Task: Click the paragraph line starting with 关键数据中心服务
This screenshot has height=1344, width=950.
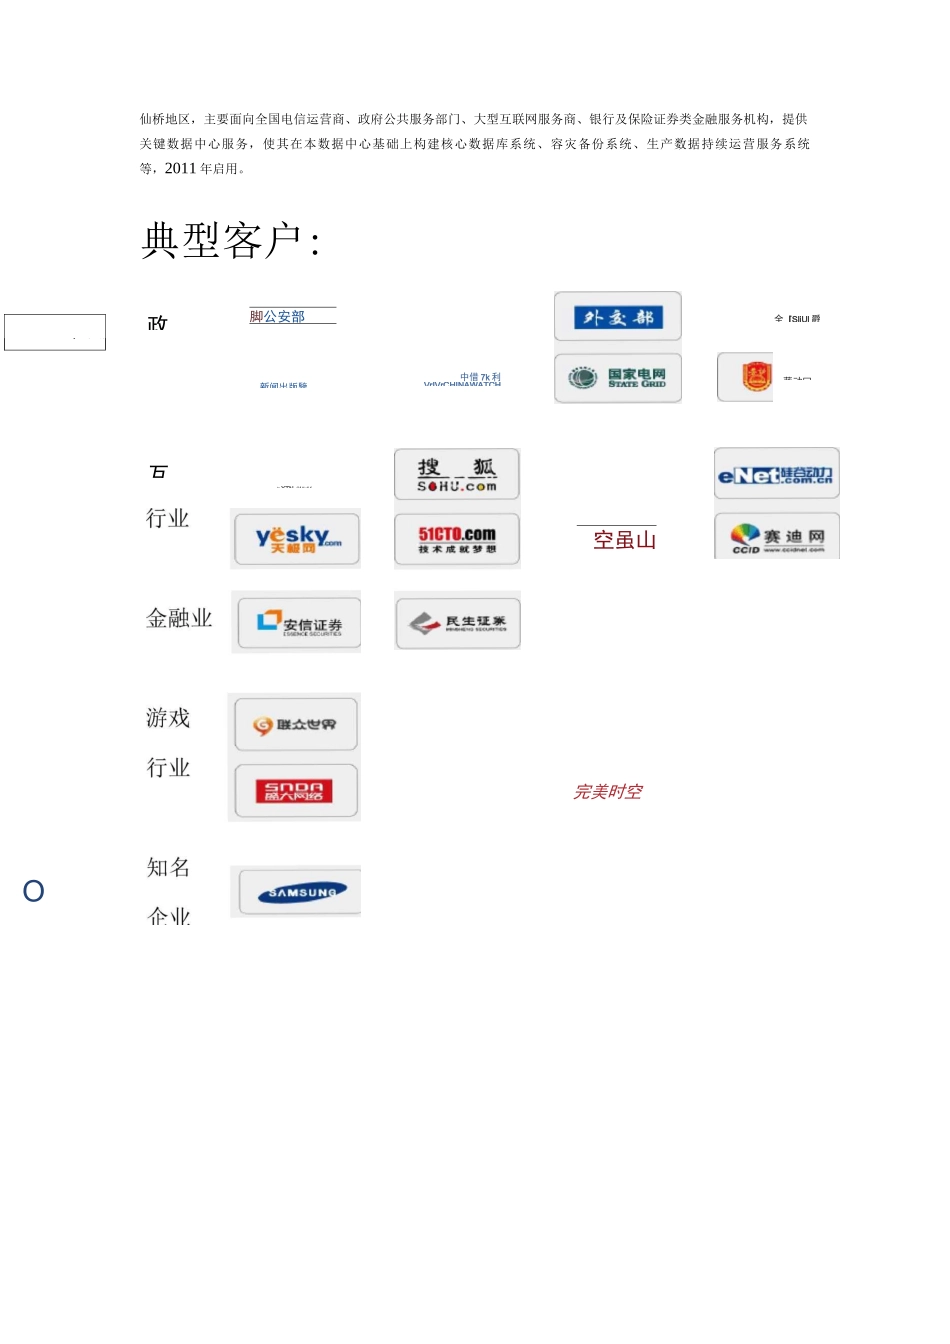Action: click(475, 144)
